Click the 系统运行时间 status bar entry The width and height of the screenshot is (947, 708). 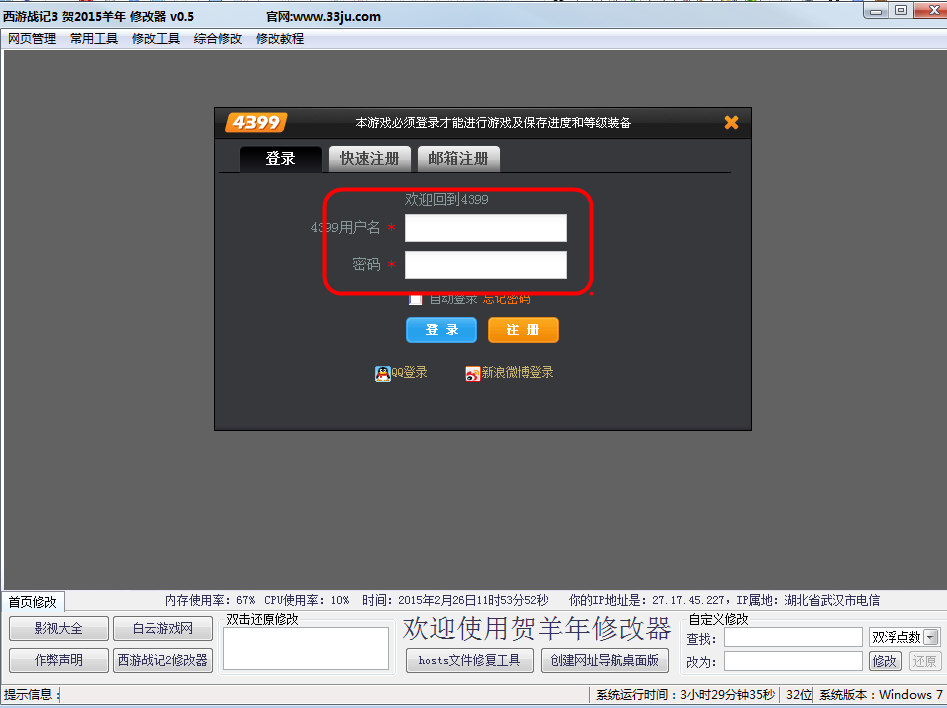tap(685, 695)
